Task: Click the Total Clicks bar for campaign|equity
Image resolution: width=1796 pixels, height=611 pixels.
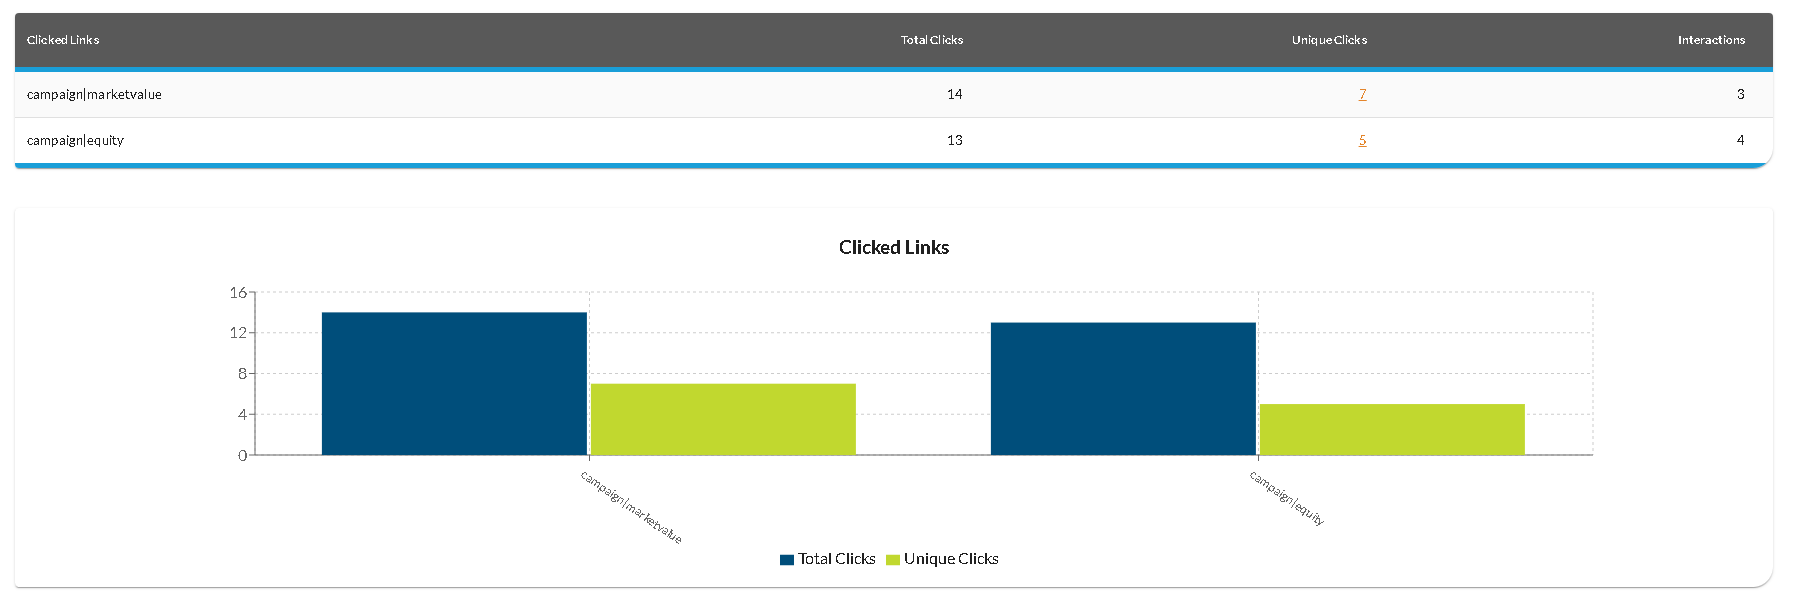Action: click(1123, 388)
